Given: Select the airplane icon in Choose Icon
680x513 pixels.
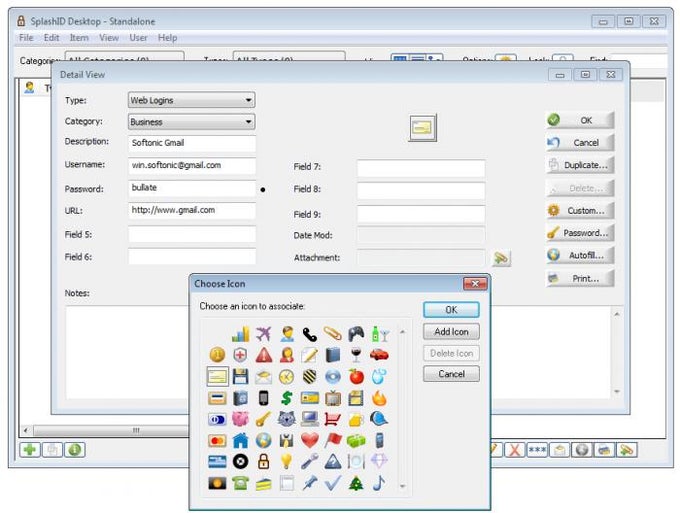Looking at the screenshot, I should coord(263,333).
